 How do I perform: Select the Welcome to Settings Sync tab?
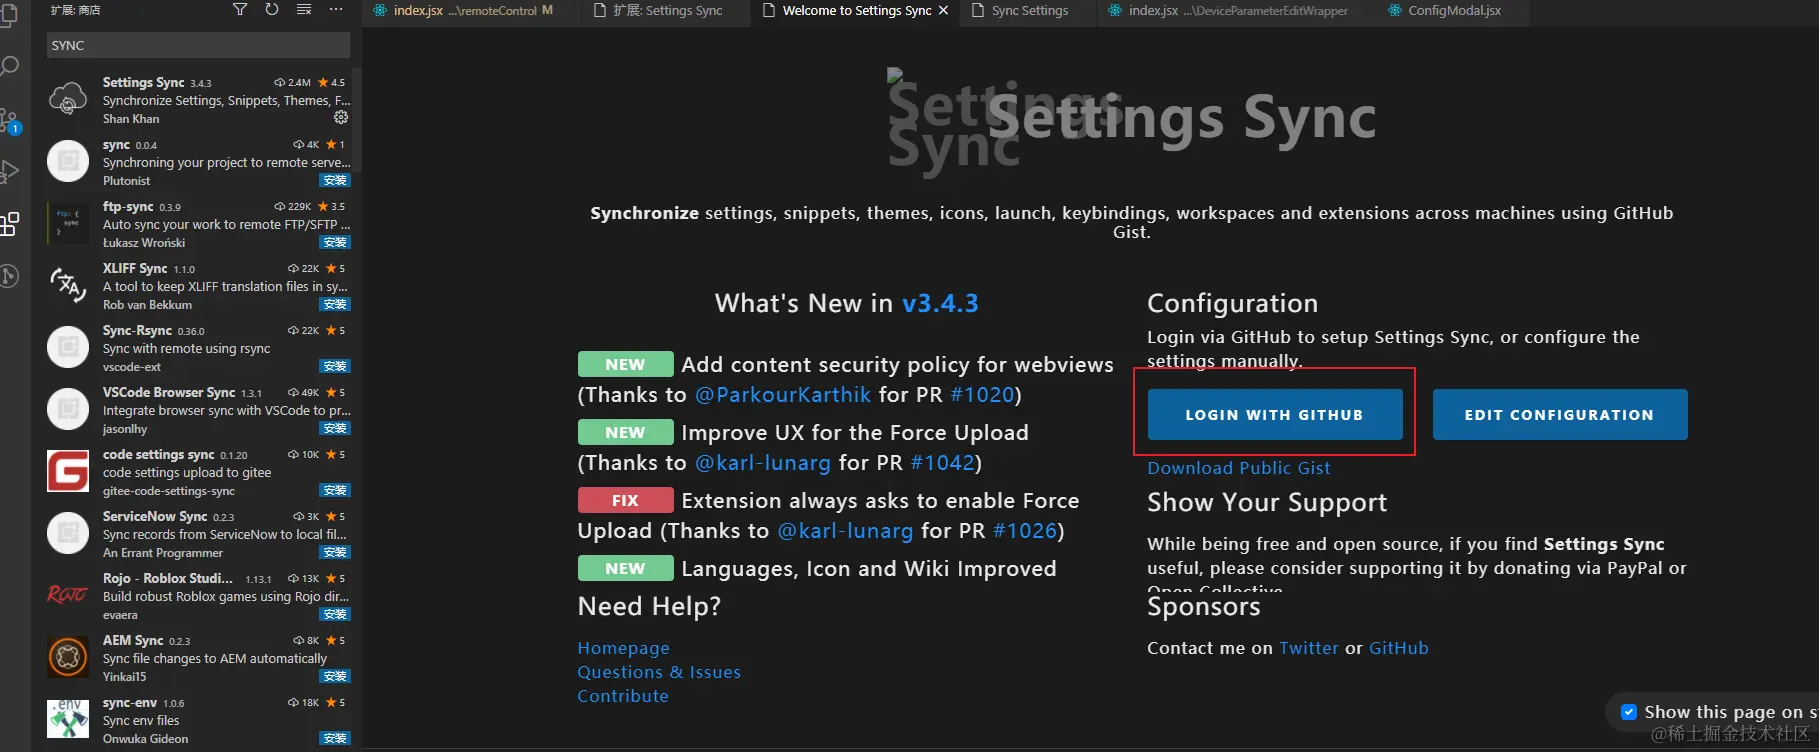pos(856,11)
